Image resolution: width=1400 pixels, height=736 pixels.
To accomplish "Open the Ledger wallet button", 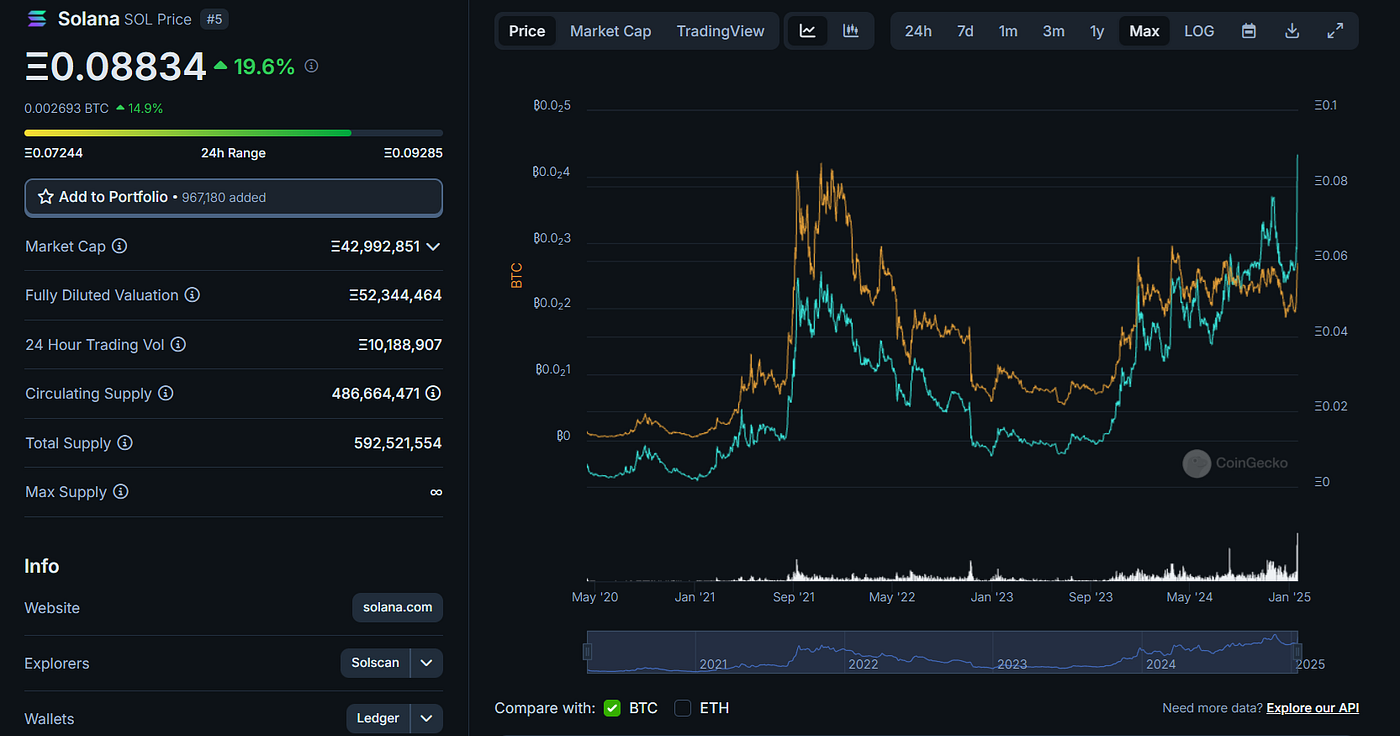I will (377, 718).
